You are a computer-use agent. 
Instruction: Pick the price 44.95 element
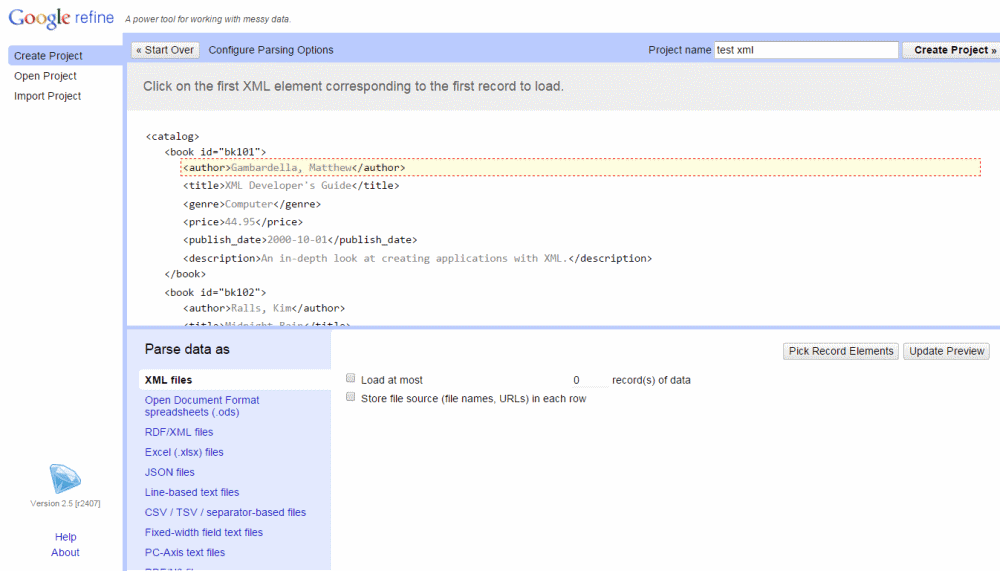point(243,222)
